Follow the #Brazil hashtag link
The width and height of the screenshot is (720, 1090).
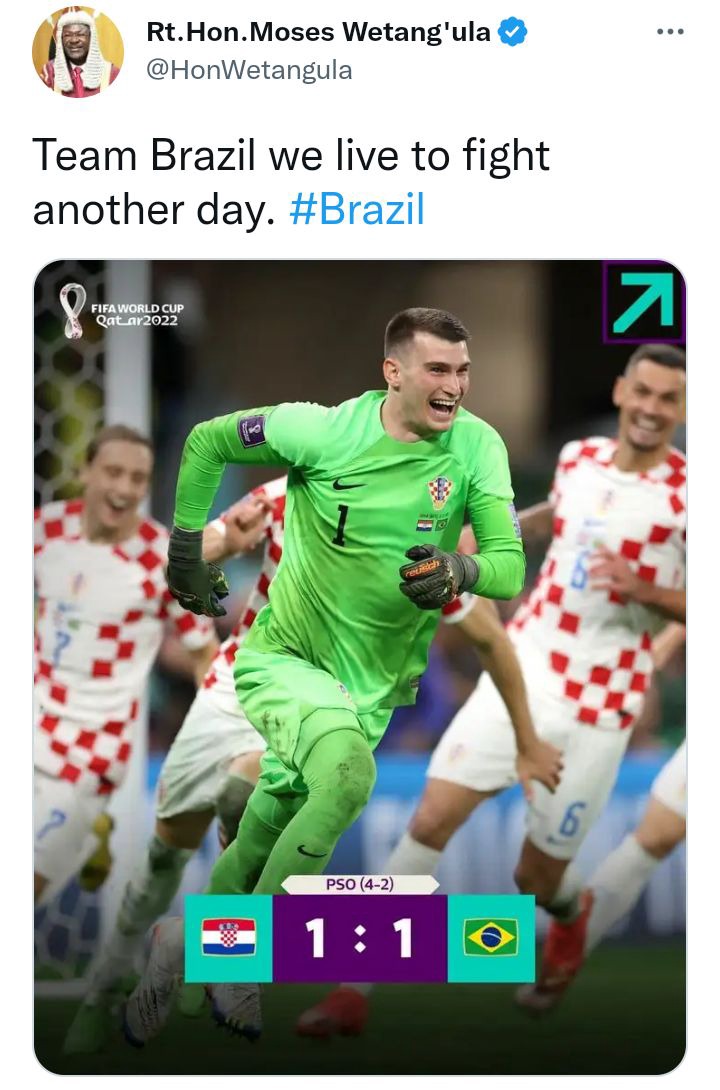[x=357, y=209]
